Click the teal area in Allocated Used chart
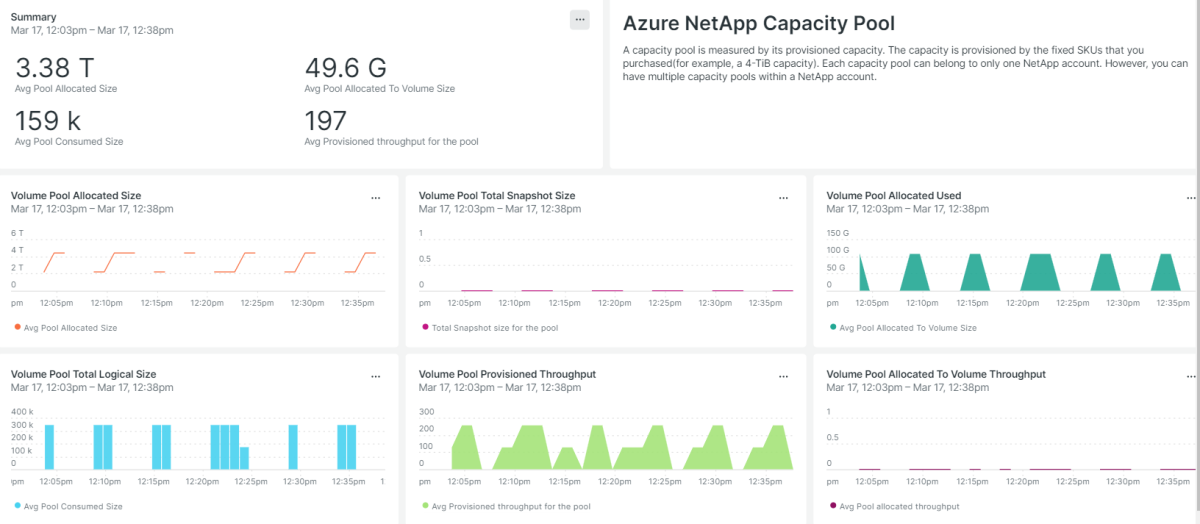The image size is (1200, 524). click(x=1041, y=275)
